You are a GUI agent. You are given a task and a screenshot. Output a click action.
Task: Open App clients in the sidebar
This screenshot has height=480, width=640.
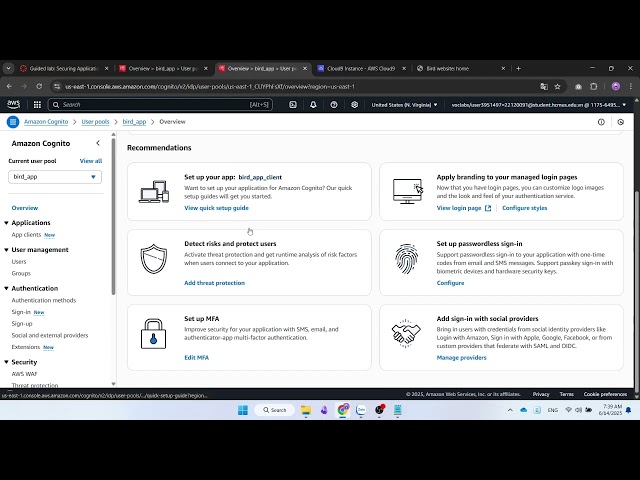click(27, 235)
